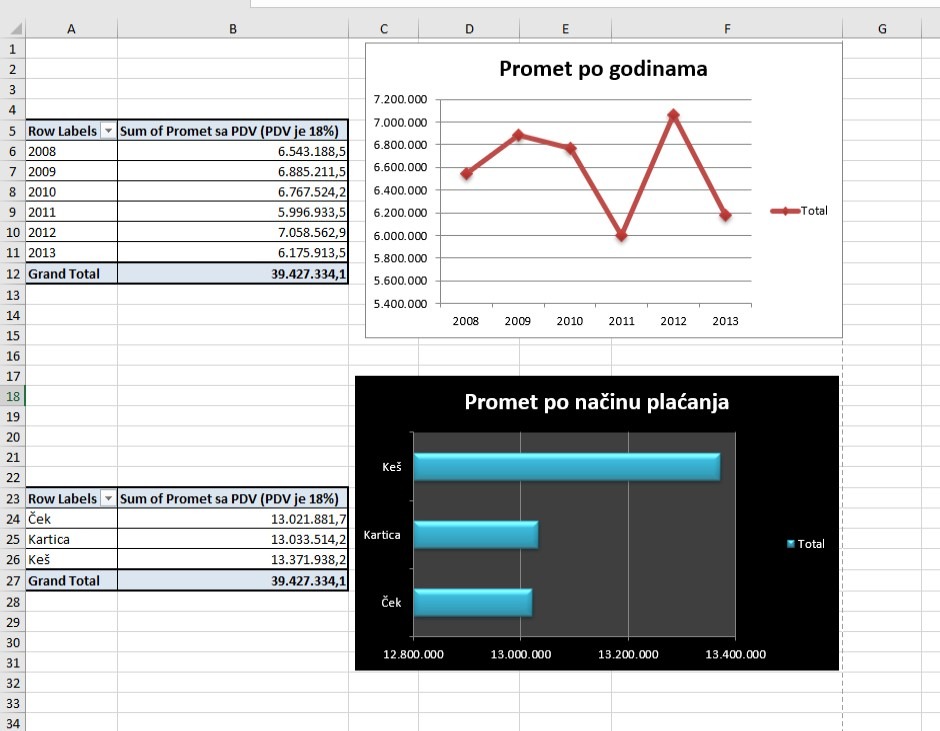The image size is (940, 731).
Task: Select the value 6.175.913,5
Action: coord(233,252)
